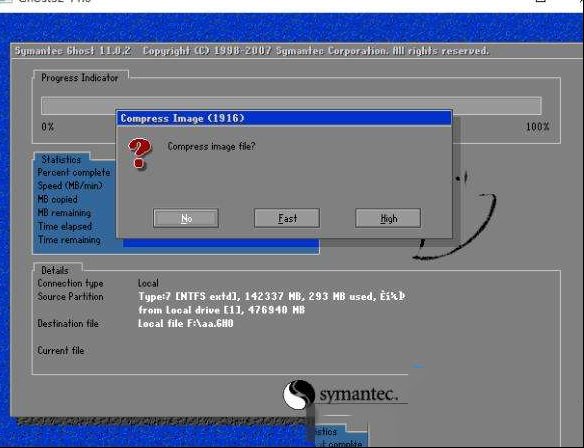This screenshot has width=584, height=448.
Task: Click the 'Local file F:\aa.GHO' value
Action: point(185,323)
